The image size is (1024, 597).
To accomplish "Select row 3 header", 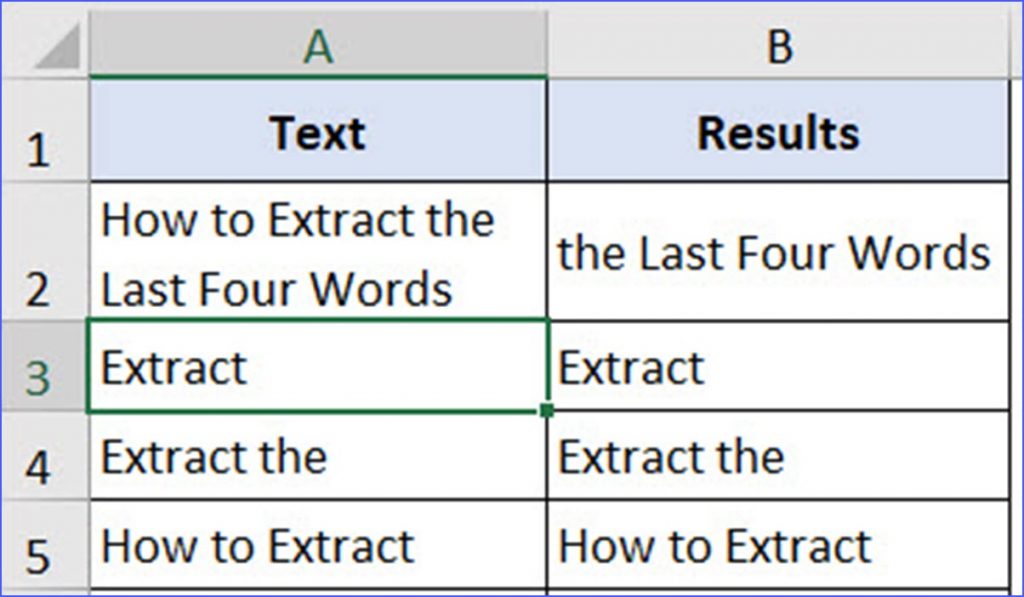I will 44,366.
